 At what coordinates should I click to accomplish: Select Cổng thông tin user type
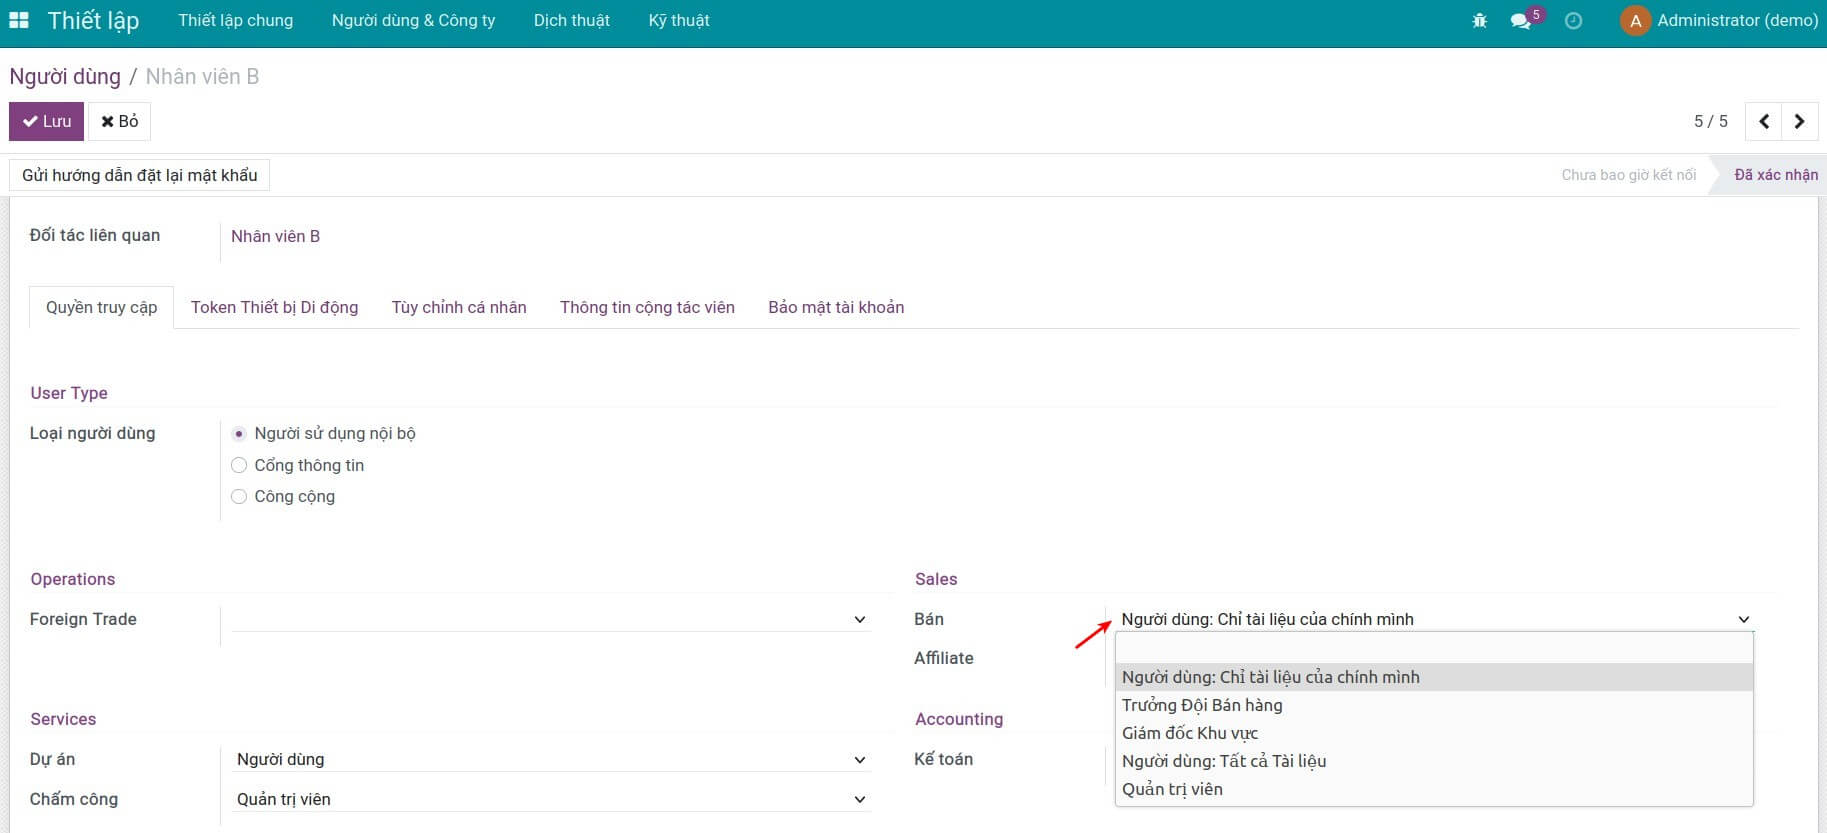(239, 465)
